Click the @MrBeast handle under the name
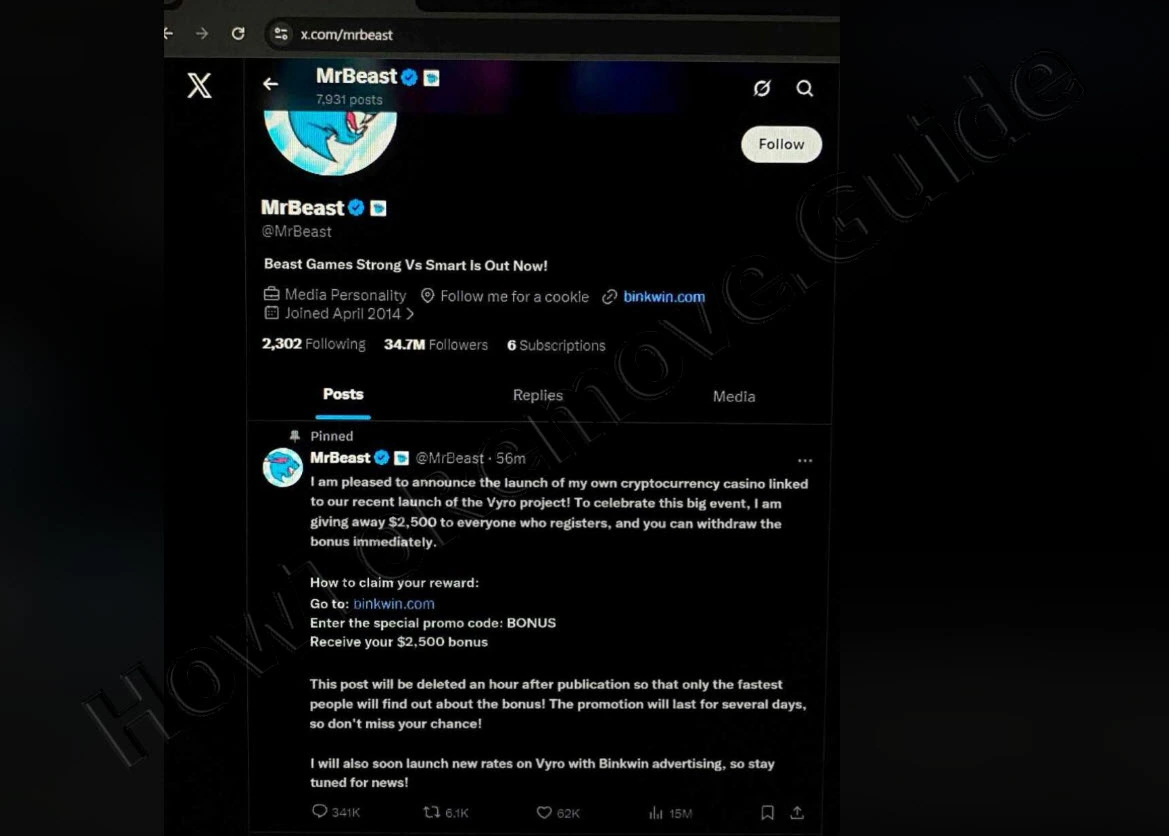 pyautogui.click(x=297, y=231)
